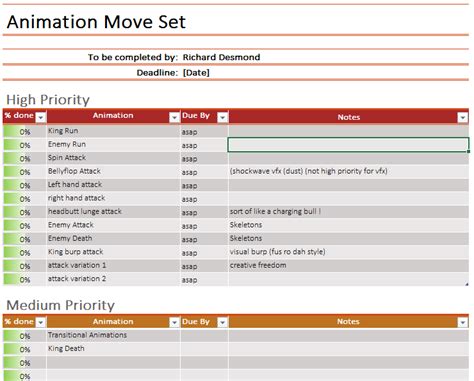
Task: Select the 'asap' due cell for King Run
Action: 204,132
